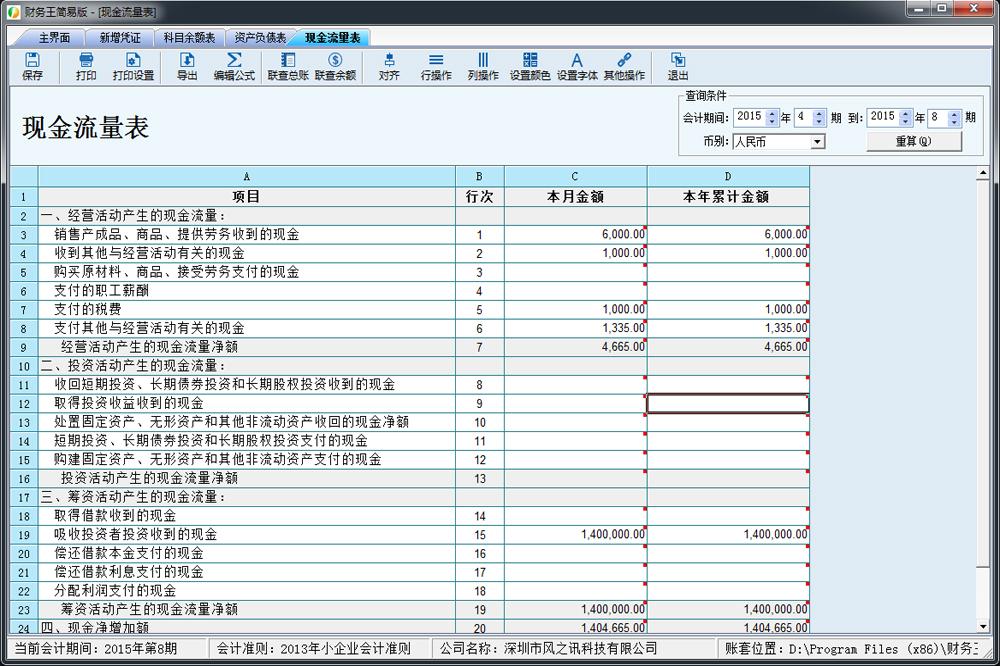The height and width of the screenshot is (666, 1000).
Task: Click 现金流量表 title heading
Action: [85, 128]
